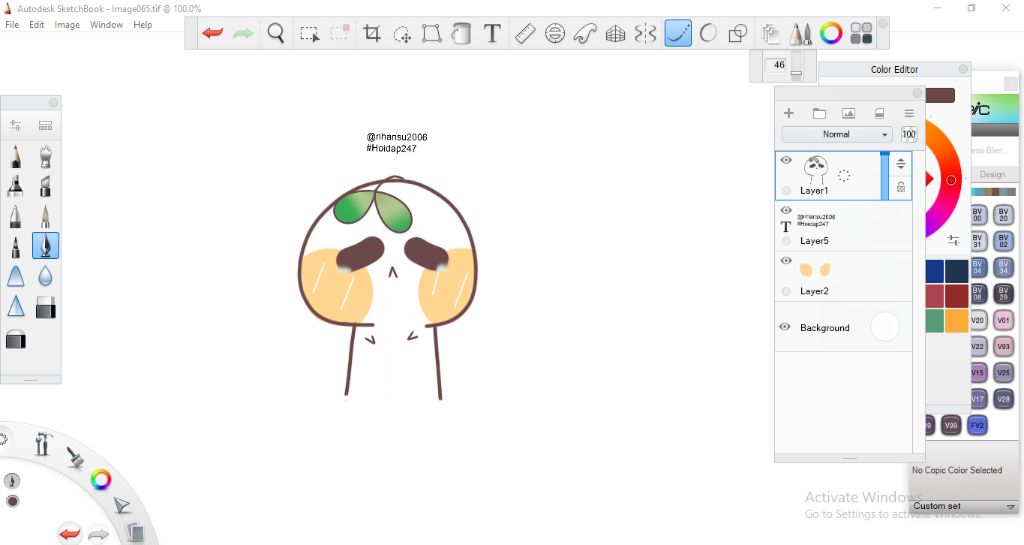This screenshot has width=1024, height=545.
Task: Open the File menu
Action: [x=12, y=25]
